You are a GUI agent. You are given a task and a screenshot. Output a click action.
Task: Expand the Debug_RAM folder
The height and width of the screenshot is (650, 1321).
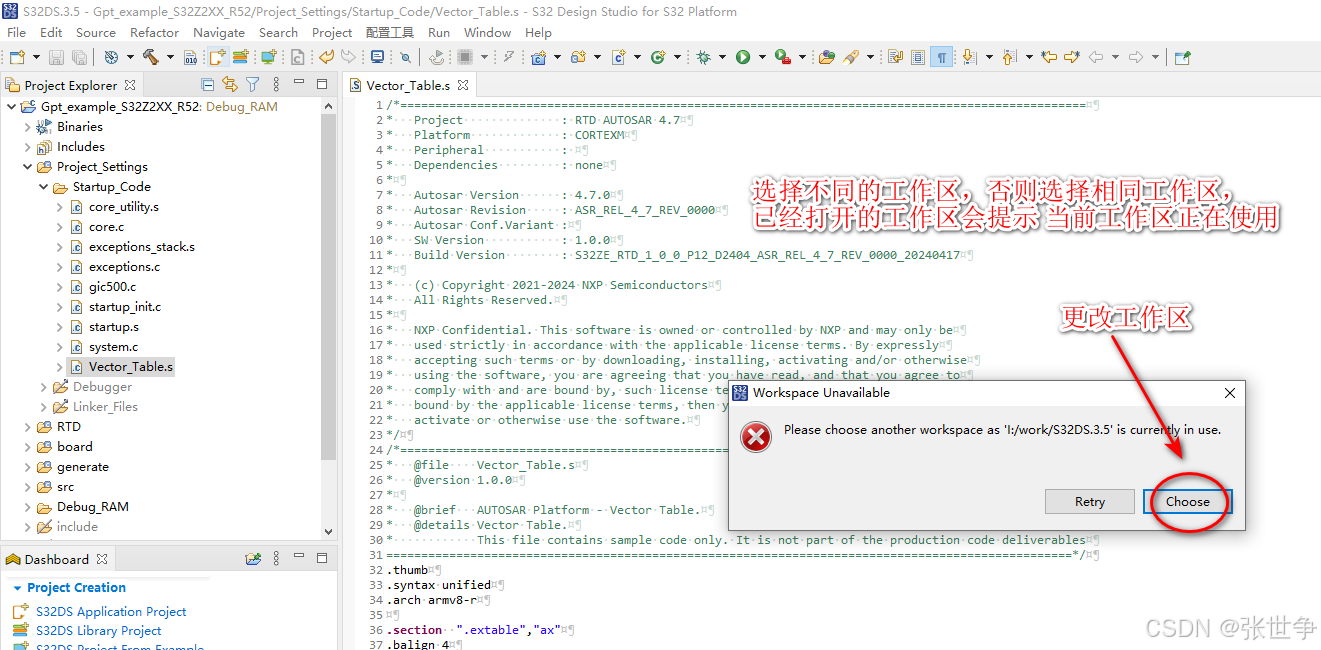(x=27, y=507)
